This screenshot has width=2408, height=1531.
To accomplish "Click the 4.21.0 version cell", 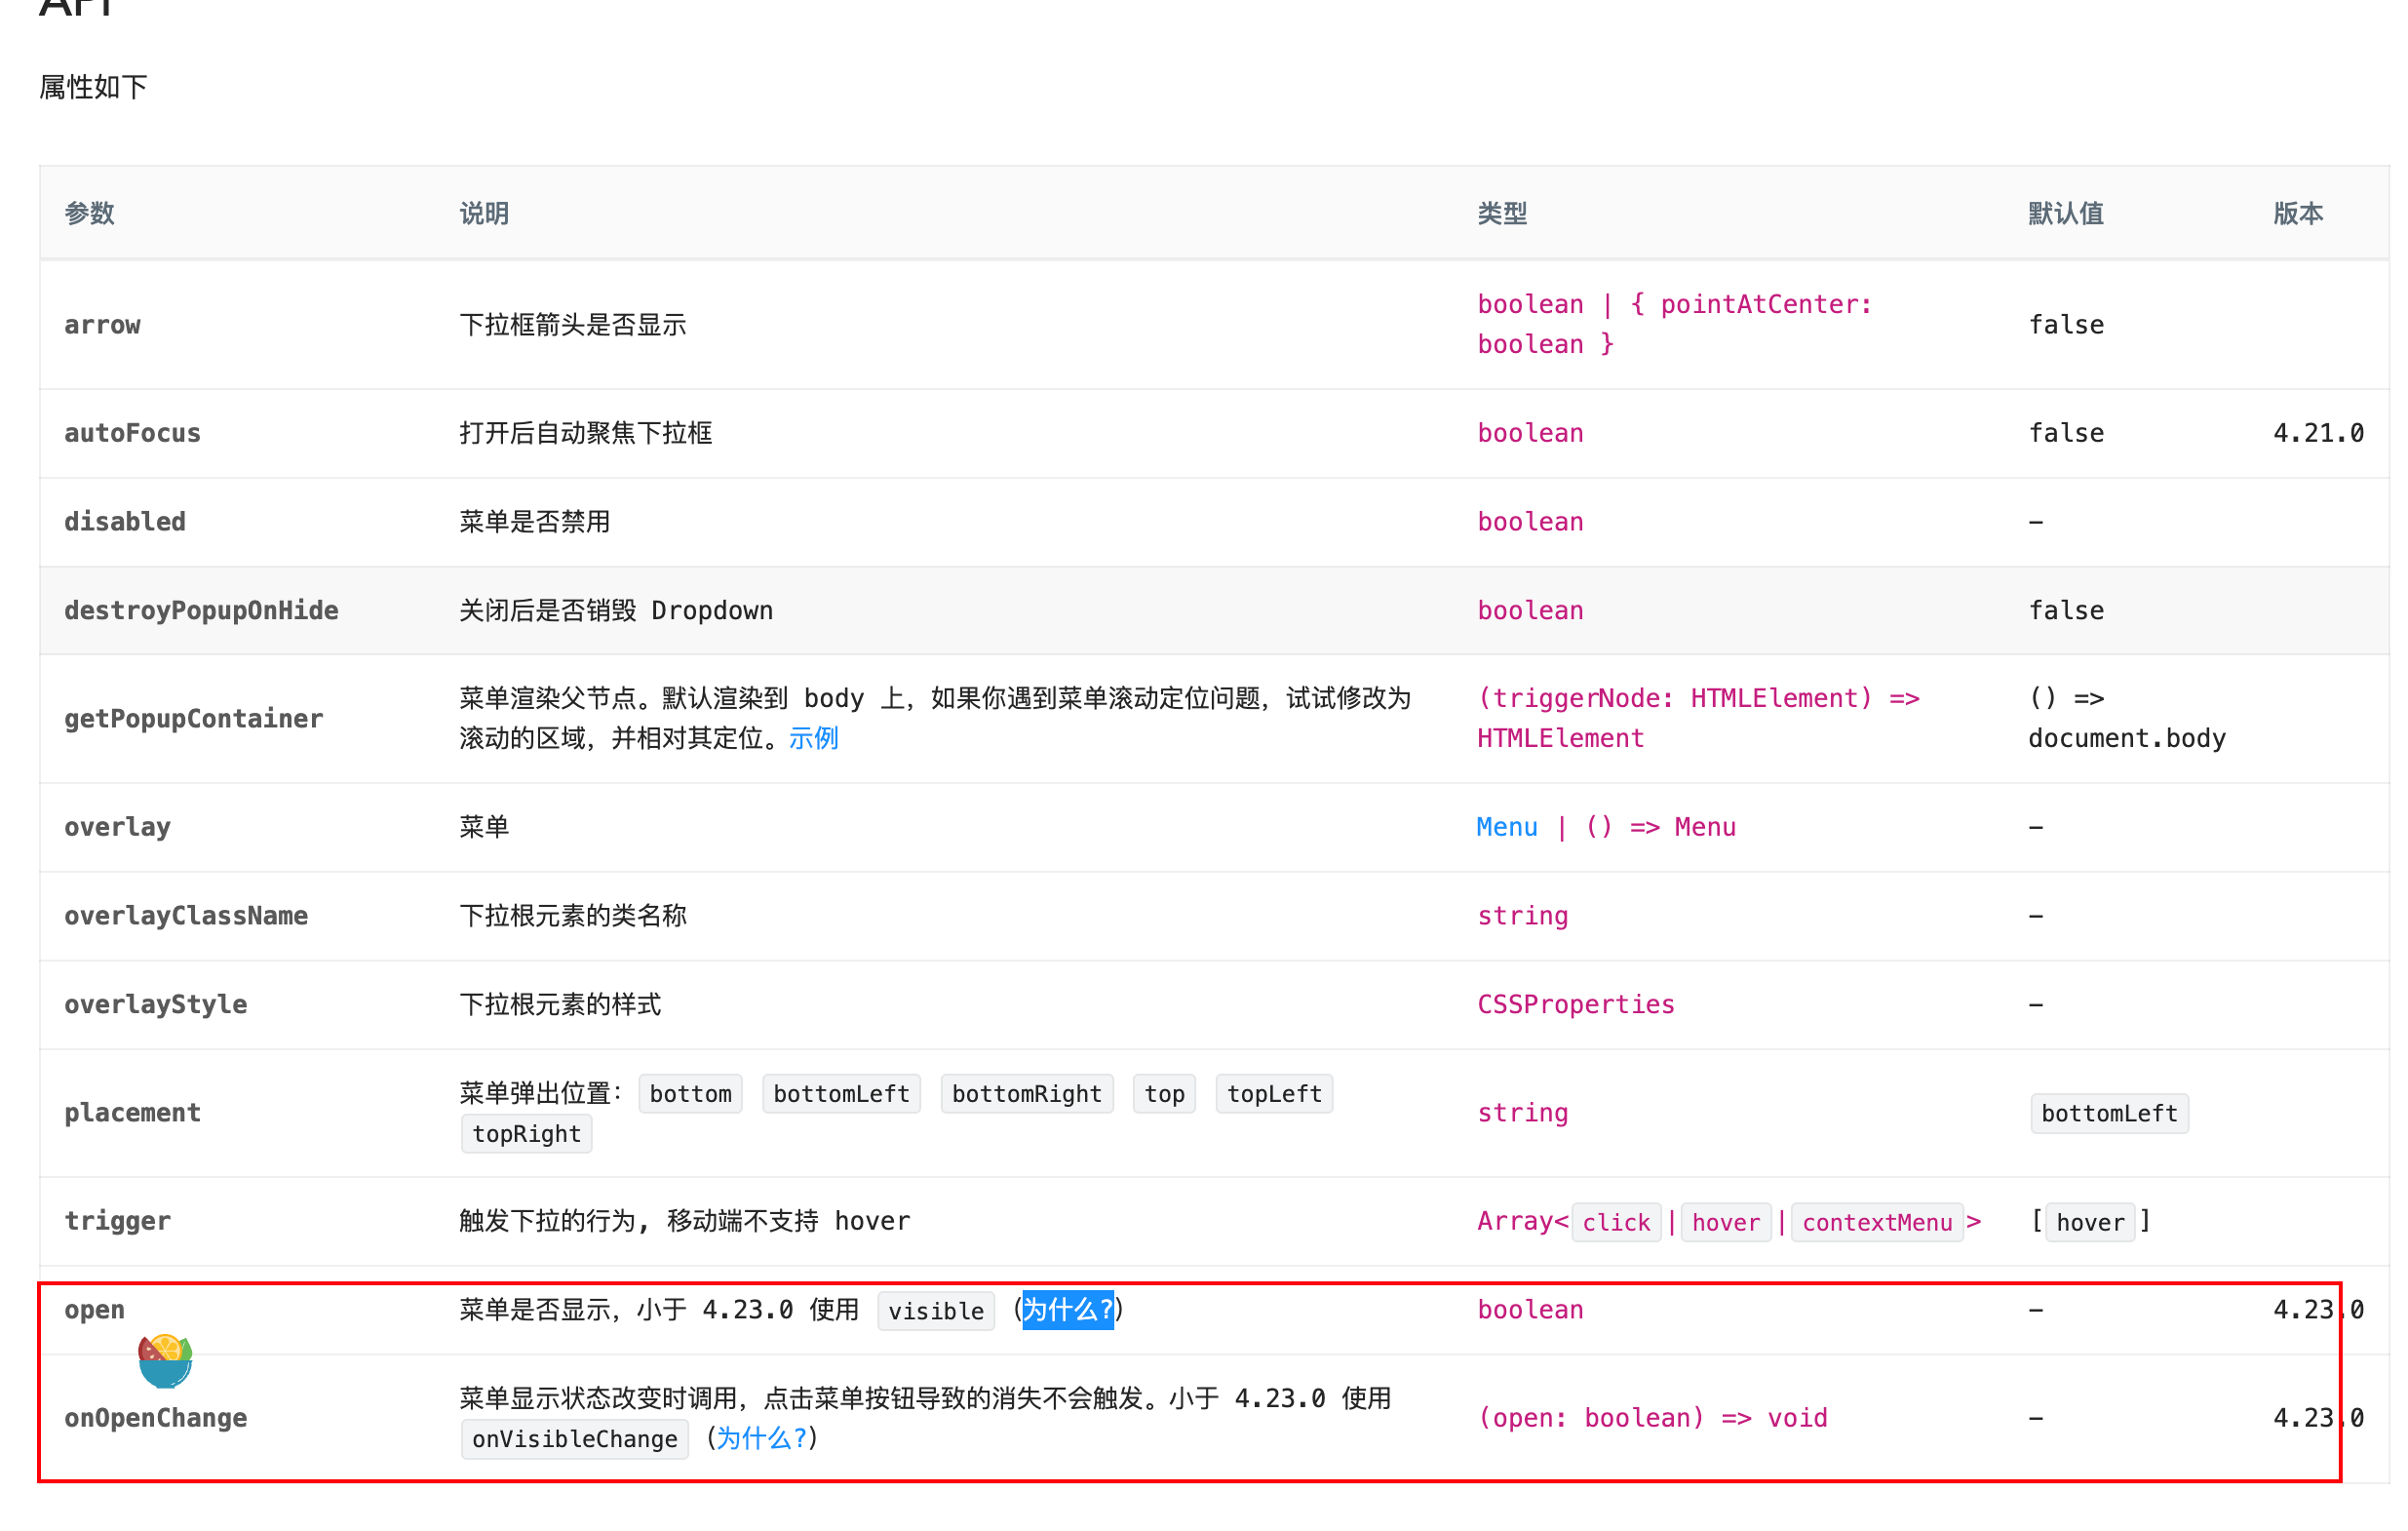I will [2318, 433].
